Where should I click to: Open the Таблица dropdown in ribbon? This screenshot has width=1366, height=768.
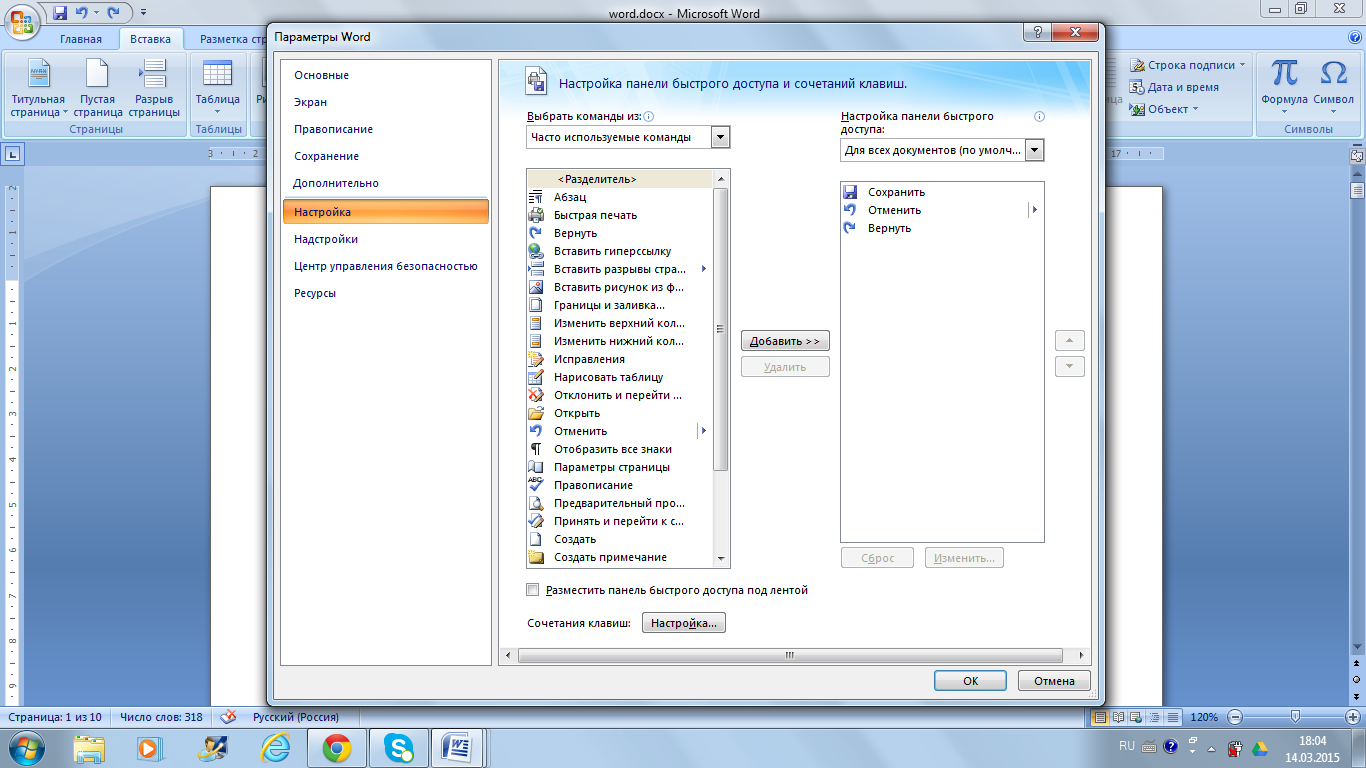coord(218,90)
